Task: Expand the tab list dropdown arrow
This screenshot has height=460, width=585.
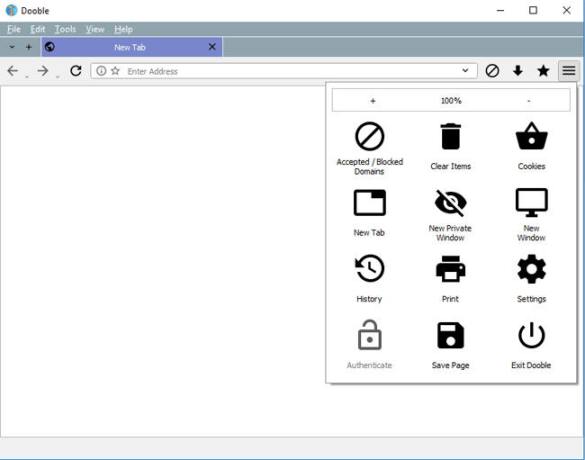Action: click(12, 47)
